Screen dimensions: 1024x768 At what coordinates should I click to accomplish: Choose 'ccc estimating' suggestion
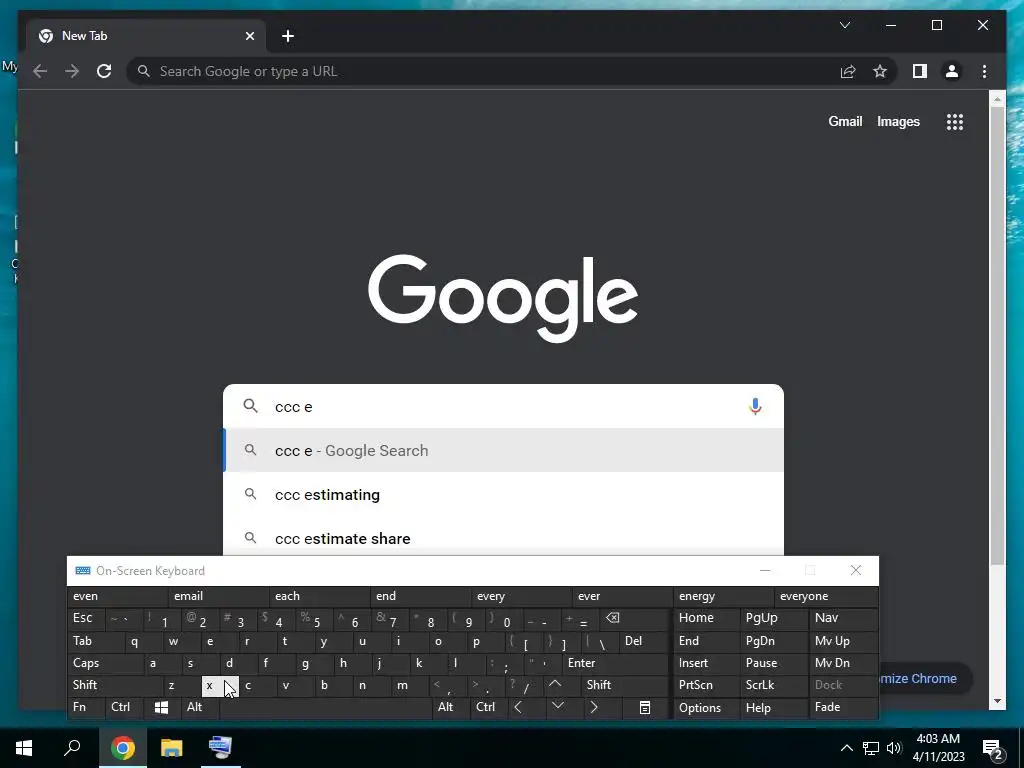(503, 494)
